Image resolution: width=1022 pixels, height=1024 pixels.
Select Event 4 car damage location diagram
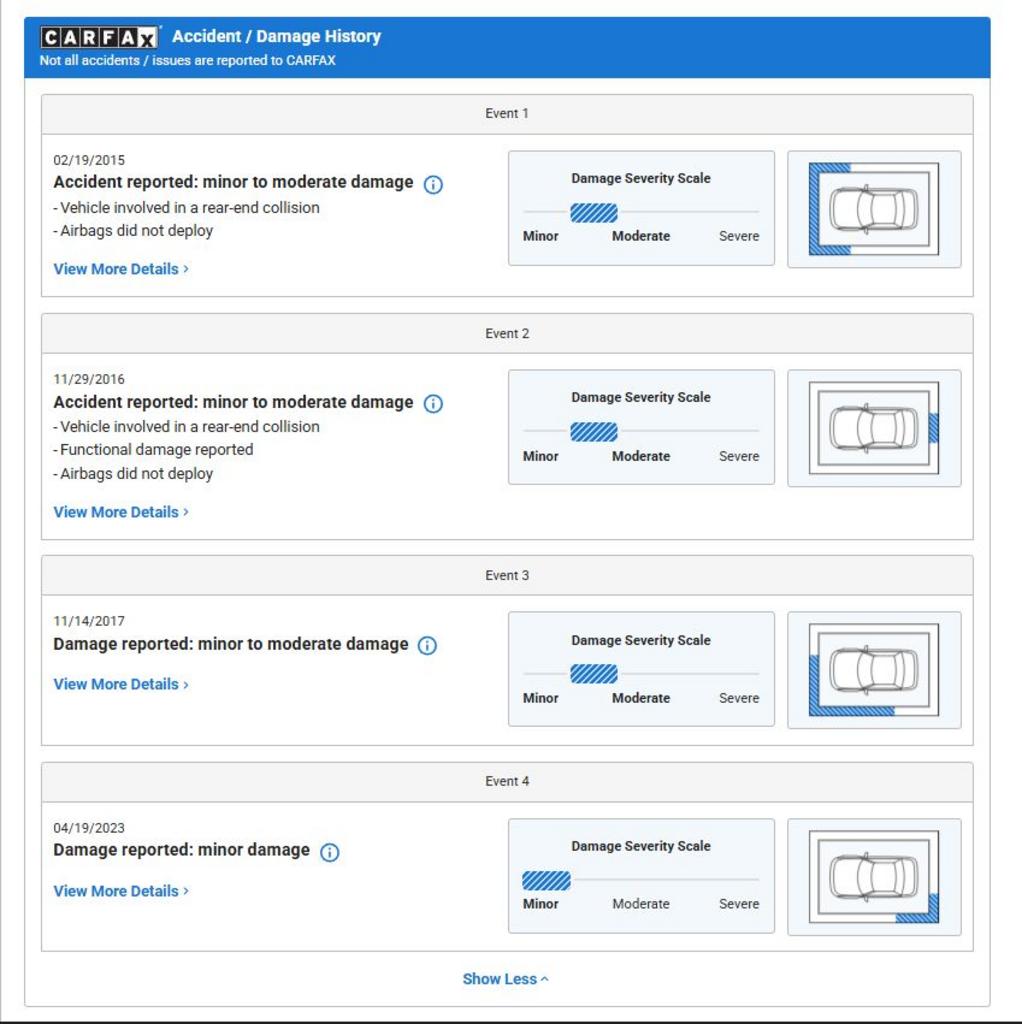[x=874, y=876]
